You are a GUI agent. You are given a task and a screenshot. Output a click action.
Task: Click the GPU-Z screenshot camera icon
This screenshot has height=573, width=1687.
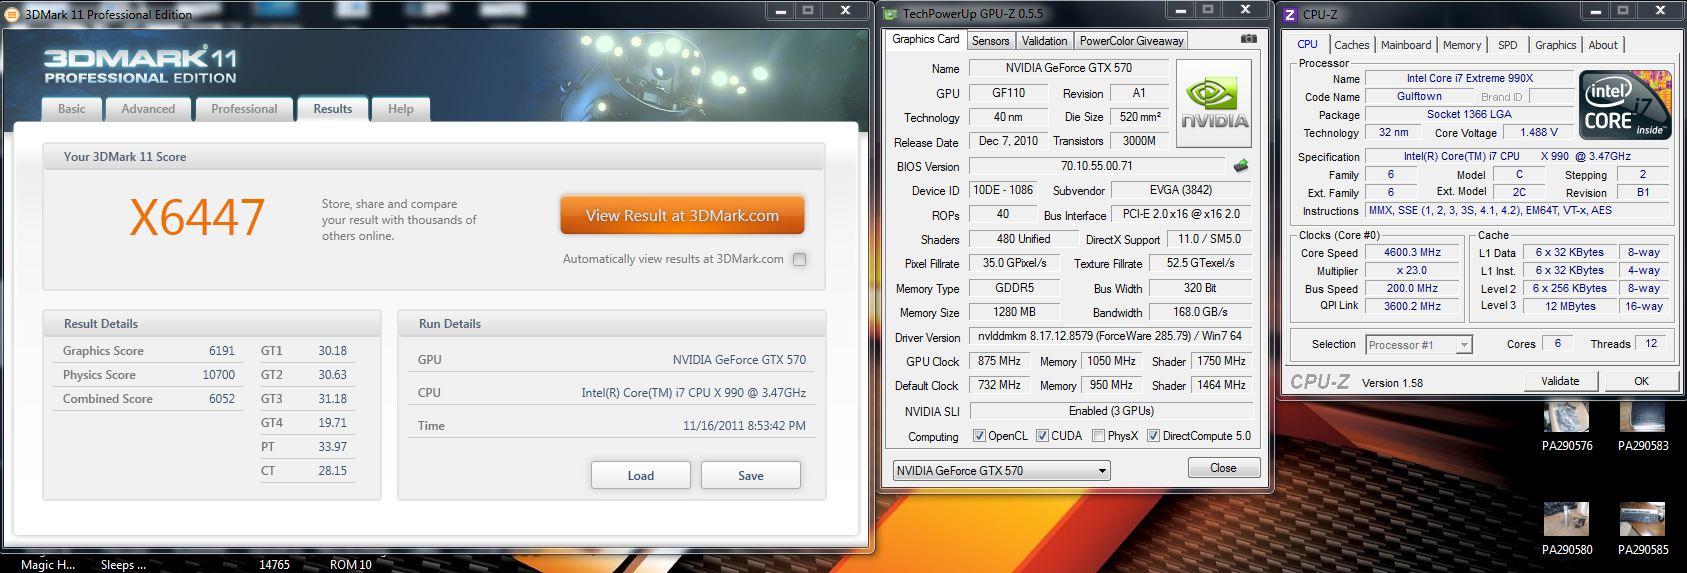[x=1248, y=39]
